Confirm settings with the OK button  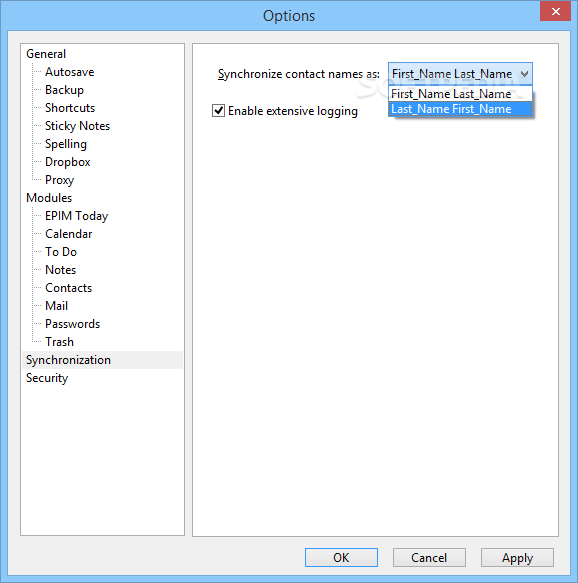pos(341,557)
